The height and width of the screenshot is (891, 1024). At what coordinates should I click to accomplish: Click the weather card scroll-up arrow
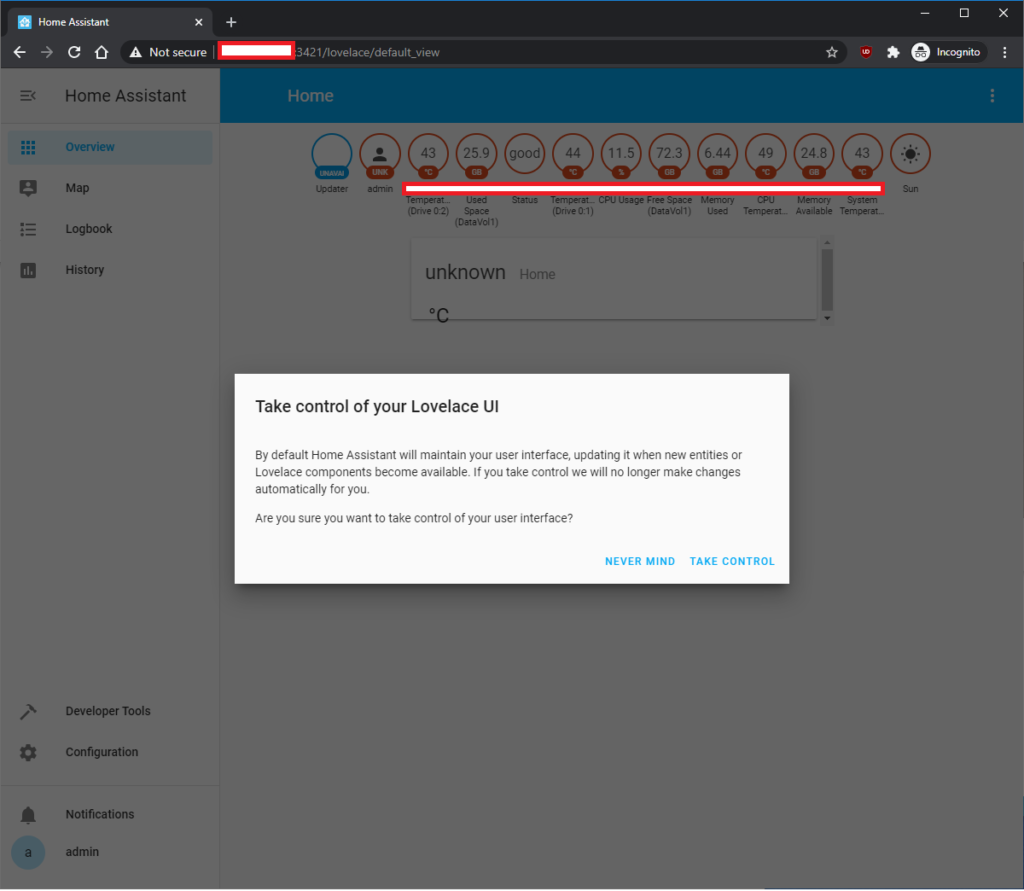pos(827,243)
